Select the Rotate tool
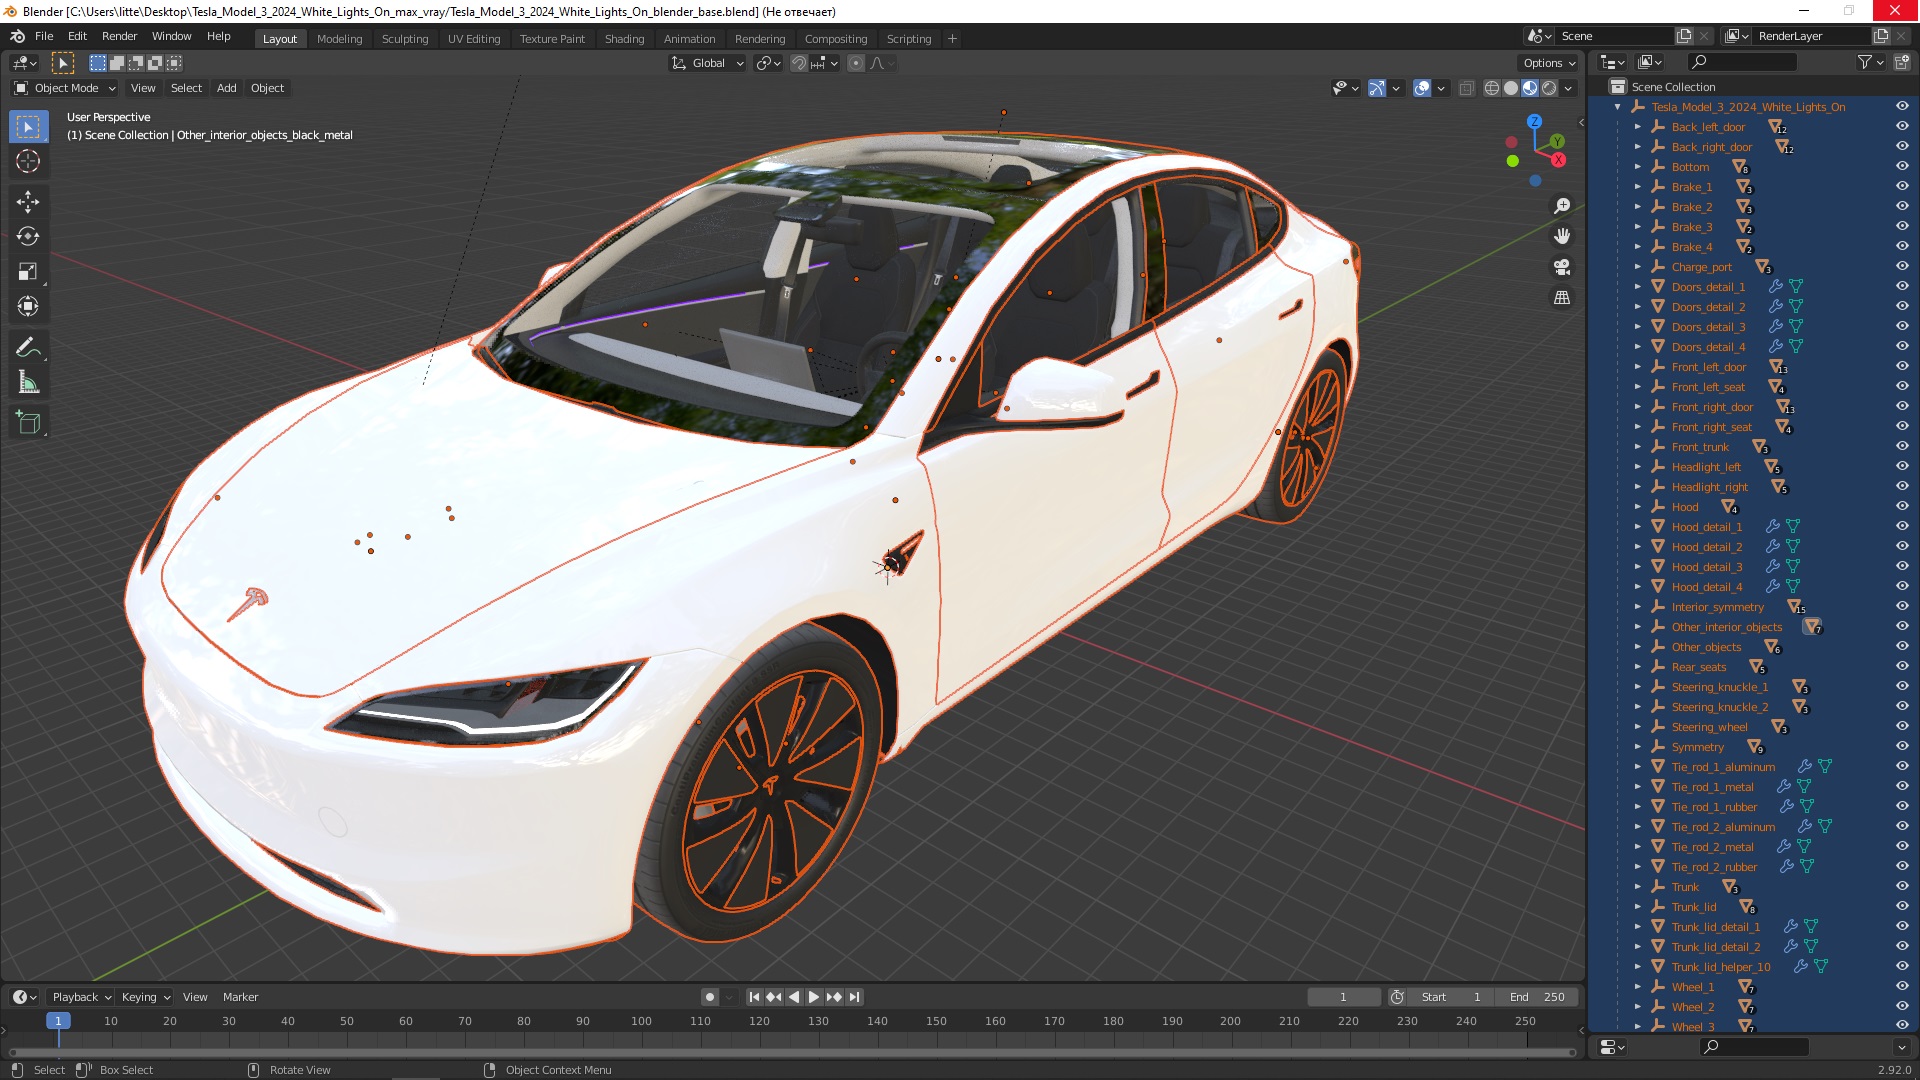1920x1080 pixels. pyautogui.click(x=28, y=236)
